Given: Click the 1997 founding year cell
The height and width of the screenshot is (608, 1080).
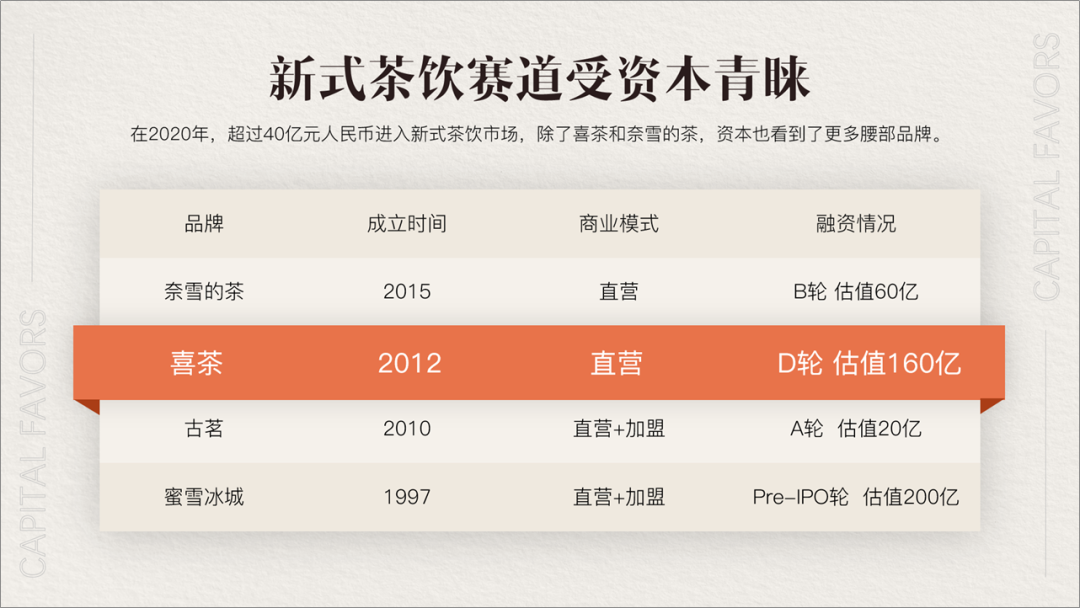Looking at the screenshot, I should click(x=407, y=496).
